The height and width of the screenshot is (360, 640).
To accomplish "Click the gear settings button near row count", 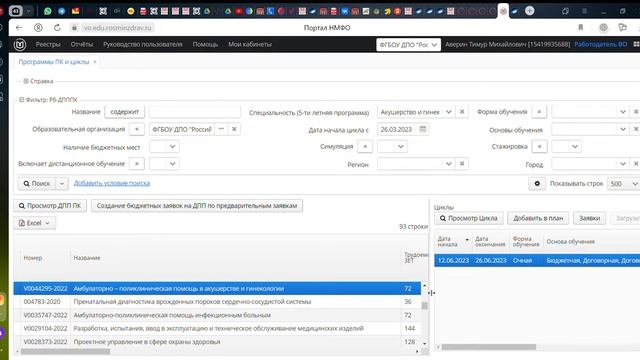I will click(537, 184).
